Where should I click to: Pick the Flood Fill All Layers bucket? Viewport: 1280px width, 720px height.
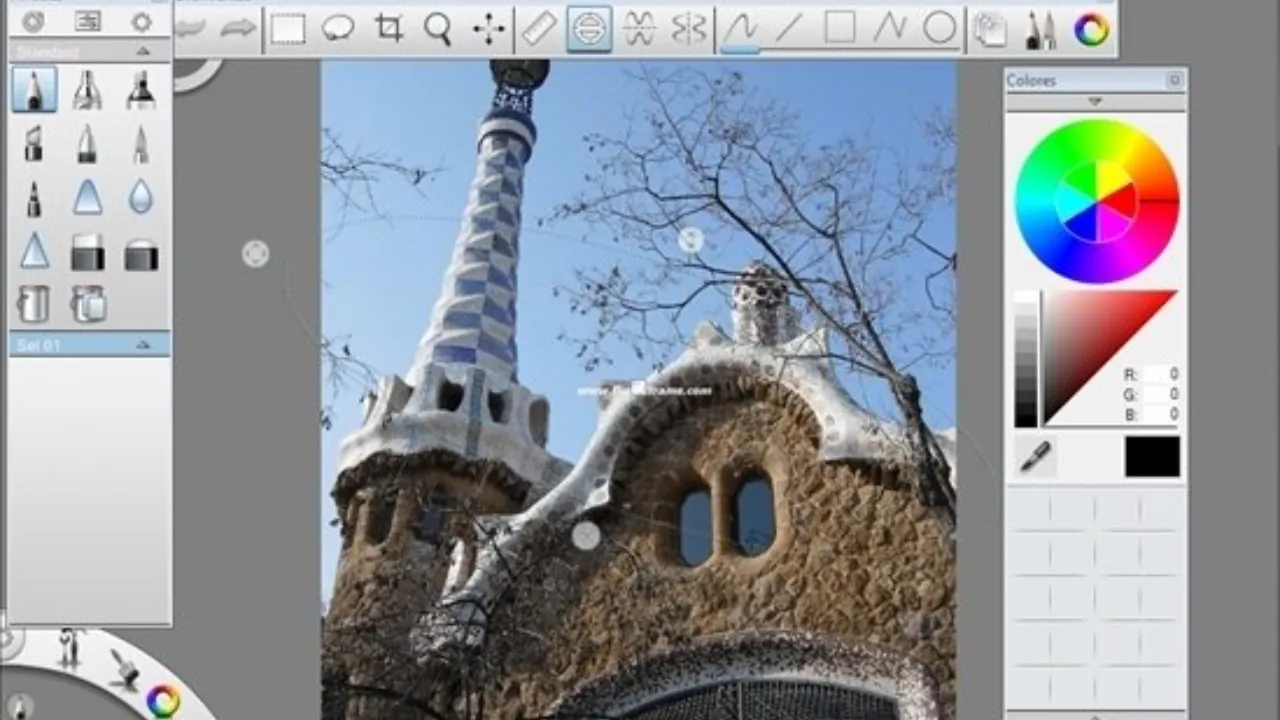tap(88, 304)
